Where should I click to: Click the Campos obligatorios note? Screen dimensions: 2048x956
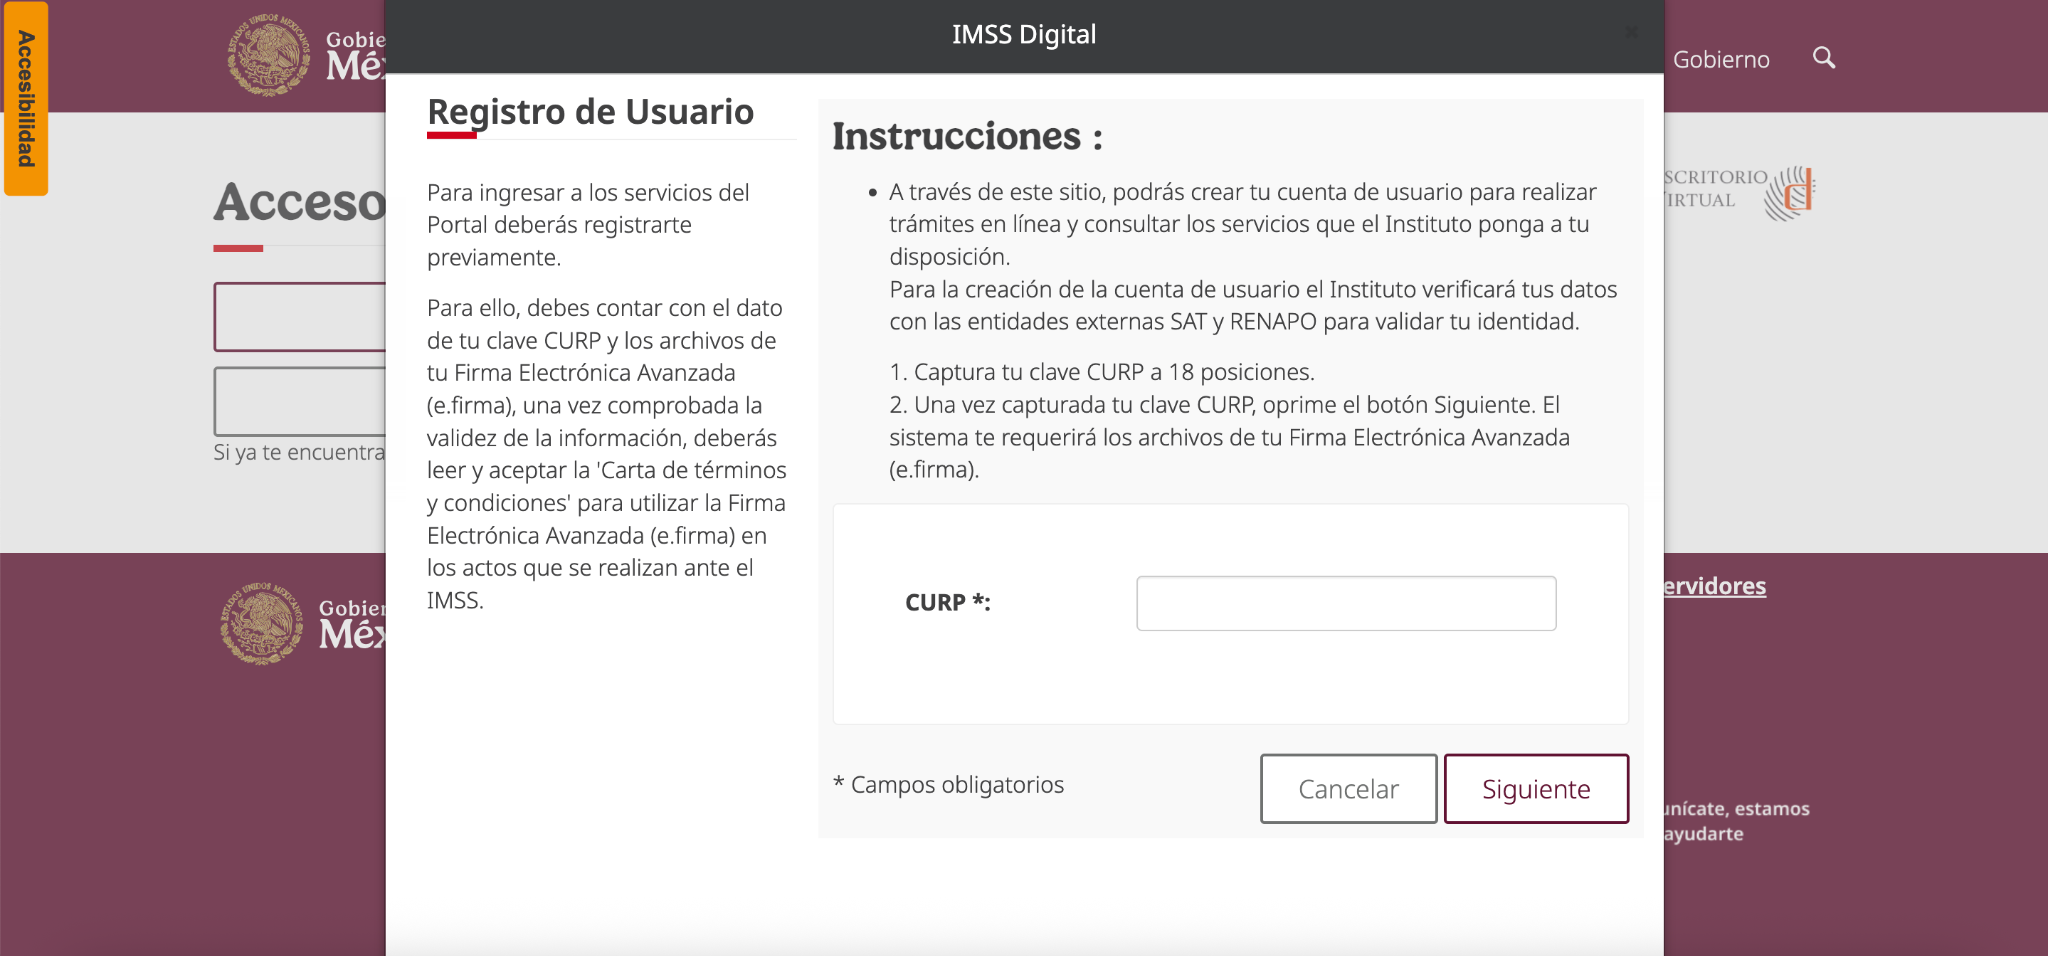coord(948,785)
